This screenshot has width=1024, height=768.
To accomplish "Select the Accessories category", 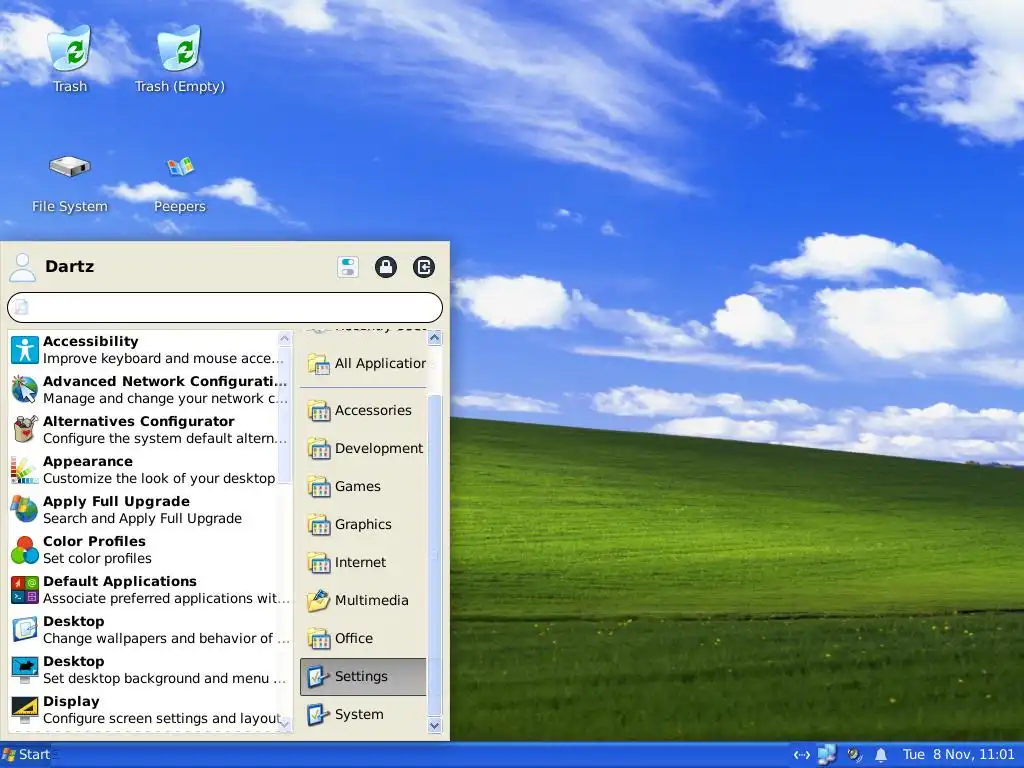I will tap(363, 411).
